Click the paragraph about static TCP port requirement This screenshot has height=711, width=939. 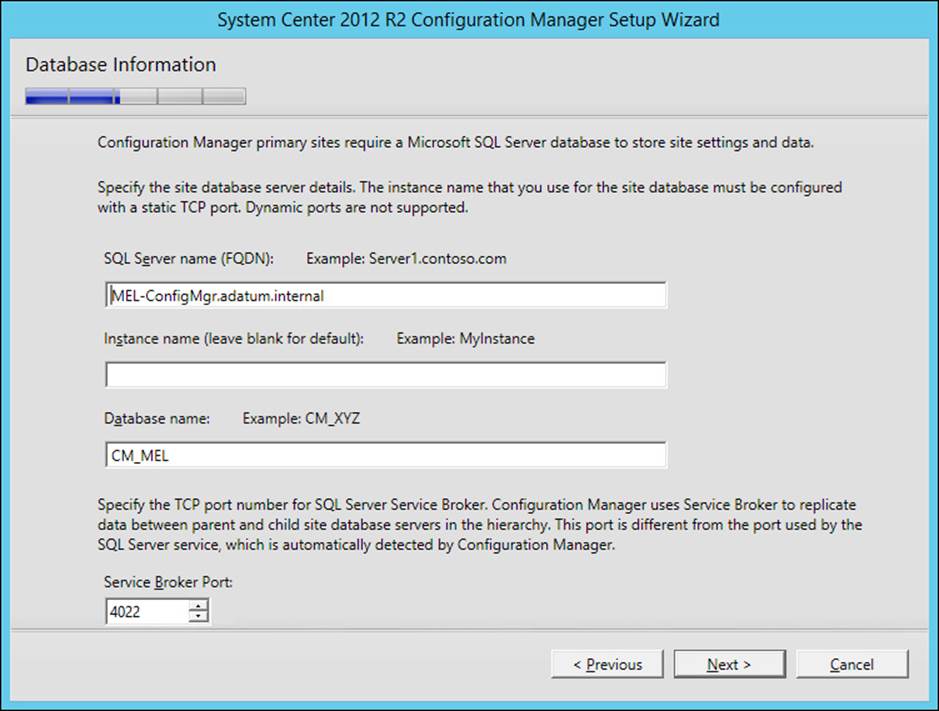pos(470,197)
